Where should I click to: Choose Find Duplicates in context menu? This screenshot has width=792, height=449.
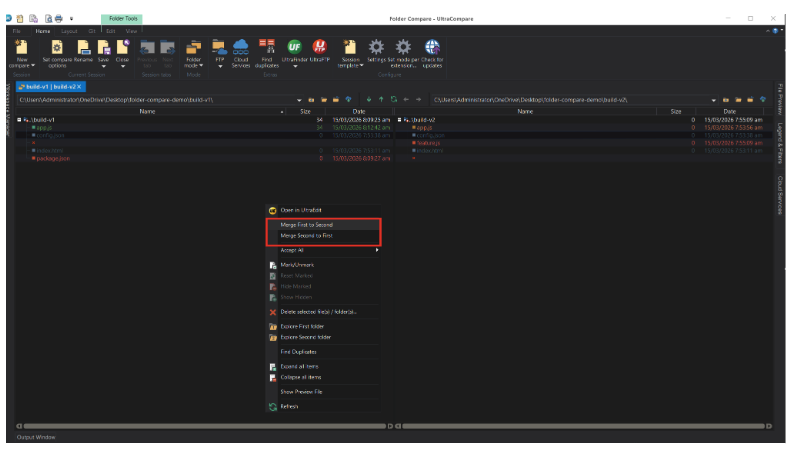click(x=323, y=352)
